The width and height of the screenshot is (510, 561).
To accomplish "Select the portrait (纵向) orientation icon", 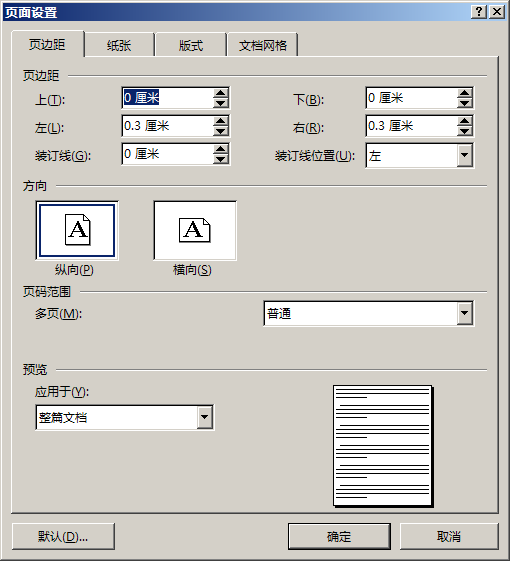I will click(77, 230).
